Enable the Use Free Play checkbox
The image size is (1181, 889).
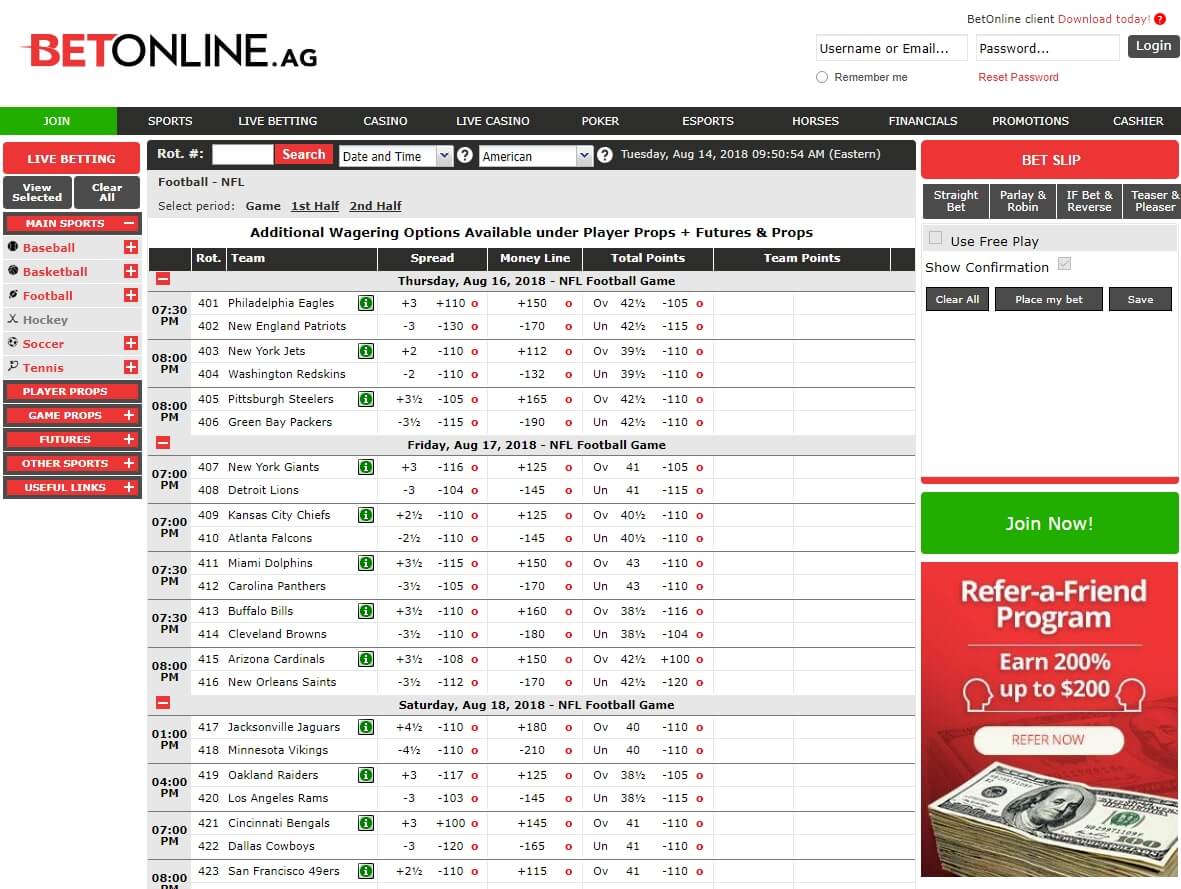[x=936, y=238]
